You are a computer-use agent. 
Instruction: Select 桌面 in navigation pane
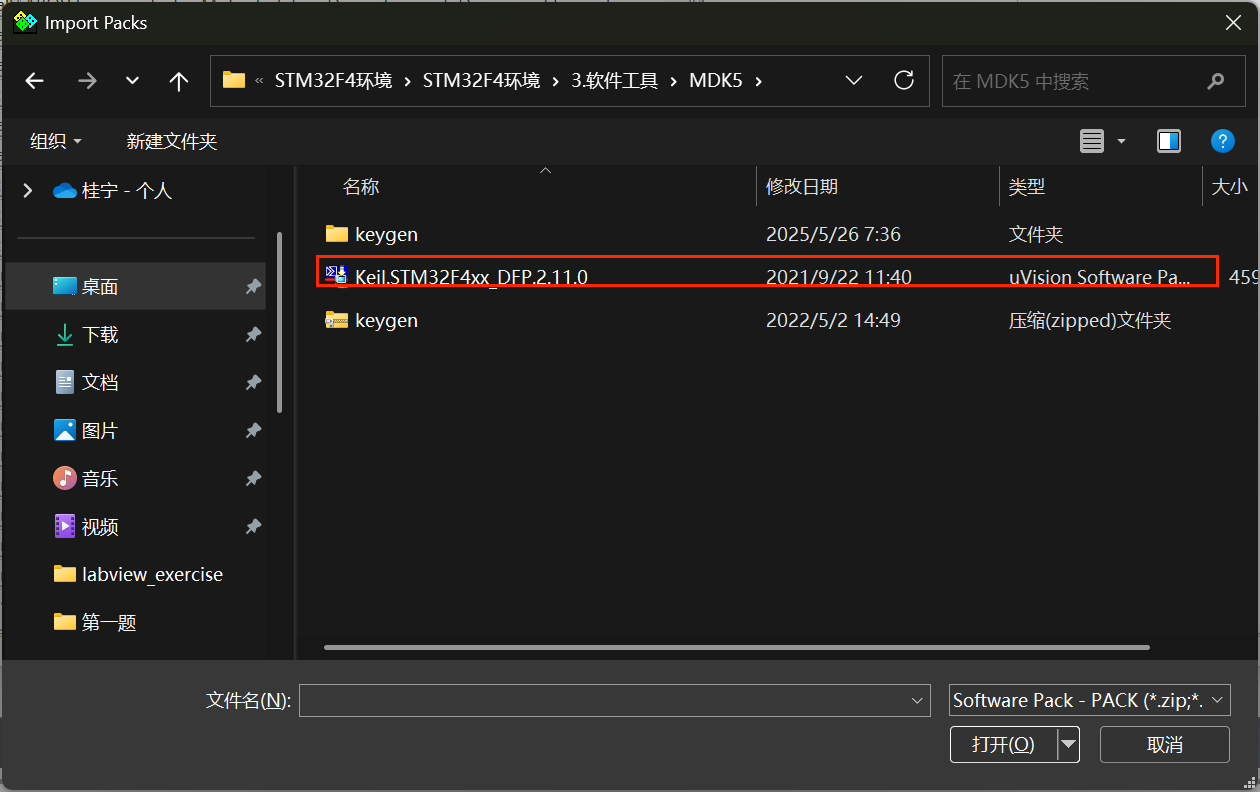[x=138, y=286]
